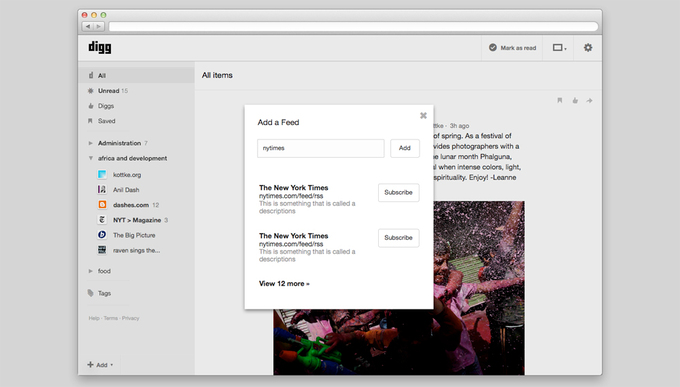Click the digg thumbs-up icon on article
This screenshot has width=680, height=387.
[x=575, y=101]
